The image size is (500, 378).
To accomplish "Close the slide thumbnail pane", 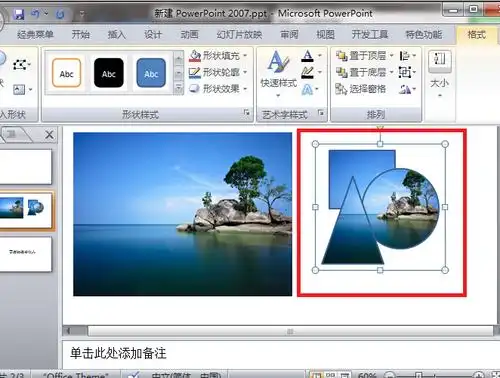I will pyautogui.click(x=49, y=135).
